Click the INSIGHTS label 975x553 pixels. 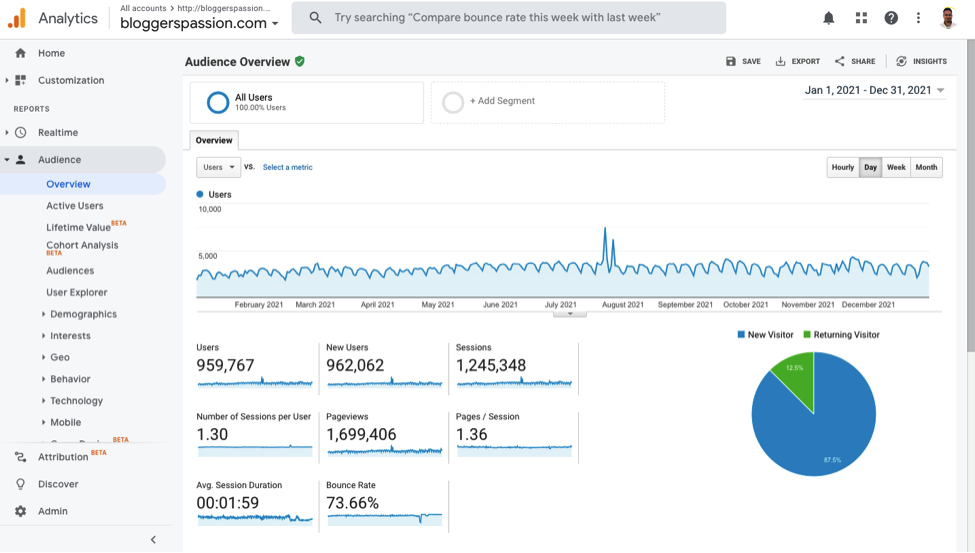click(930, 62)
